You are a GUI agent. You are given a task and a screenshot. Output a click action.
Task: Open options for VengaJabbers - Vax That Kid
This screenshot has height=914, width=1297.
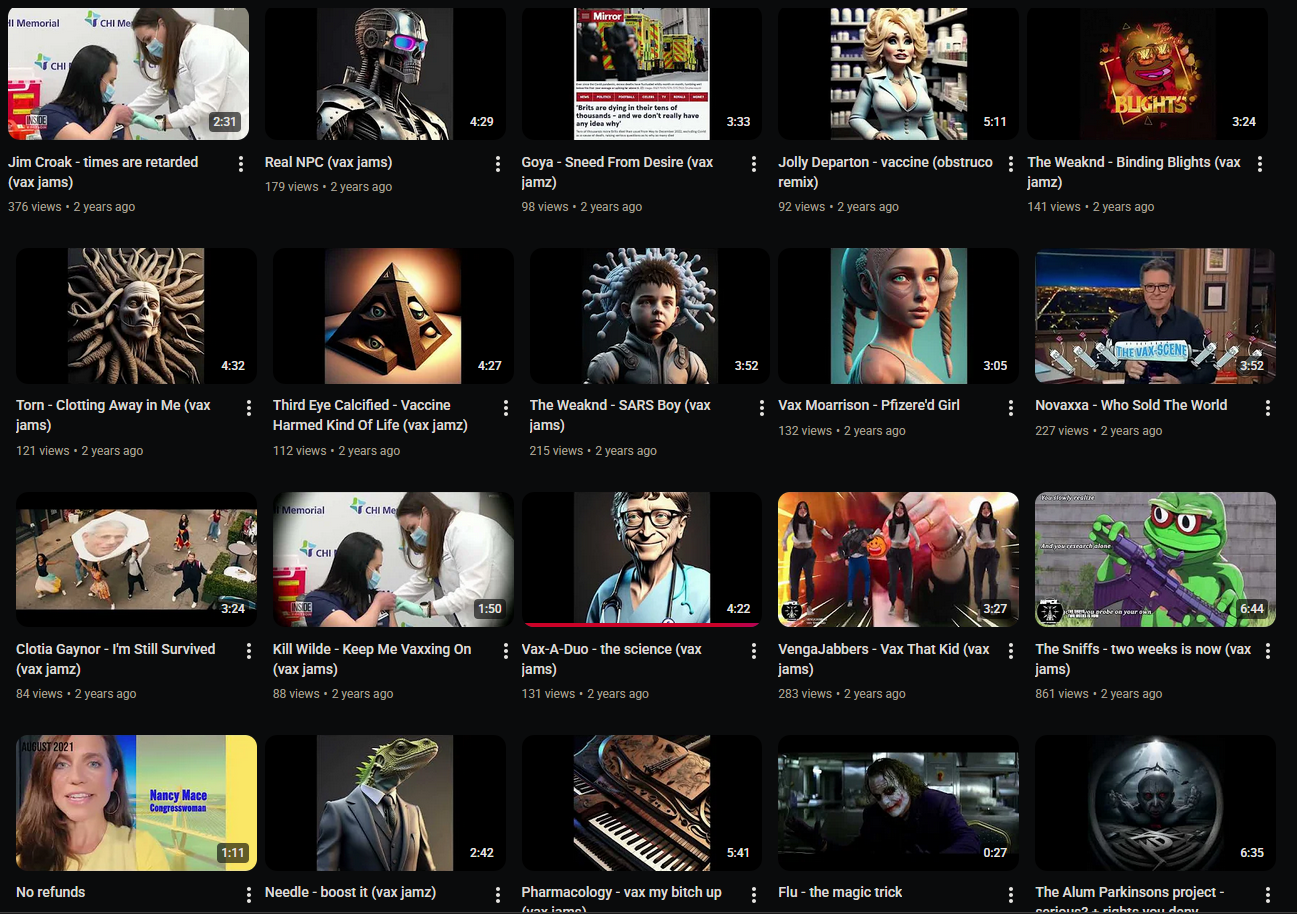[x=1011, y=651]
